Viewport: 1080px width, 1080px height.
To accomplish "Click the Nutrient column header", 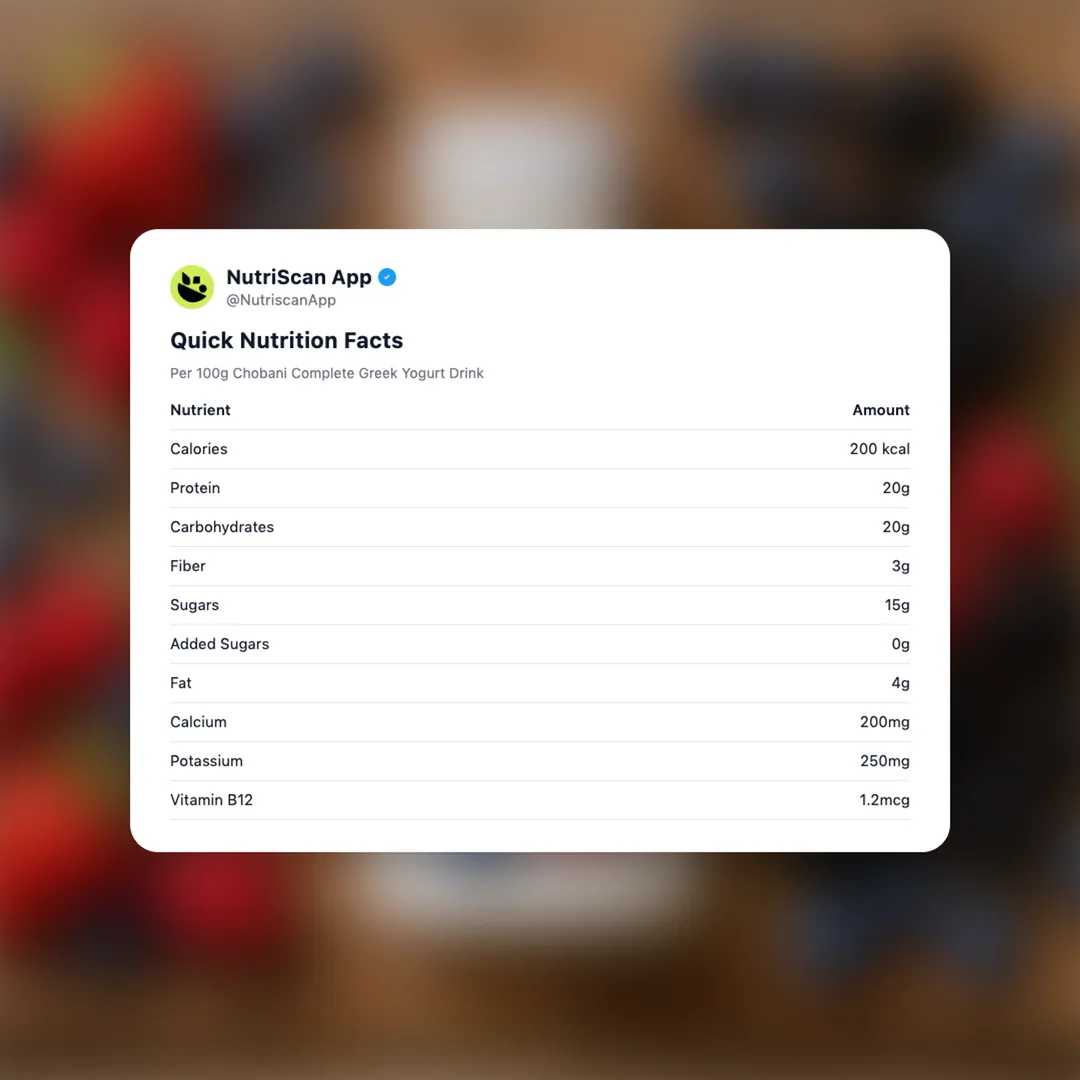I will (200, 410).
